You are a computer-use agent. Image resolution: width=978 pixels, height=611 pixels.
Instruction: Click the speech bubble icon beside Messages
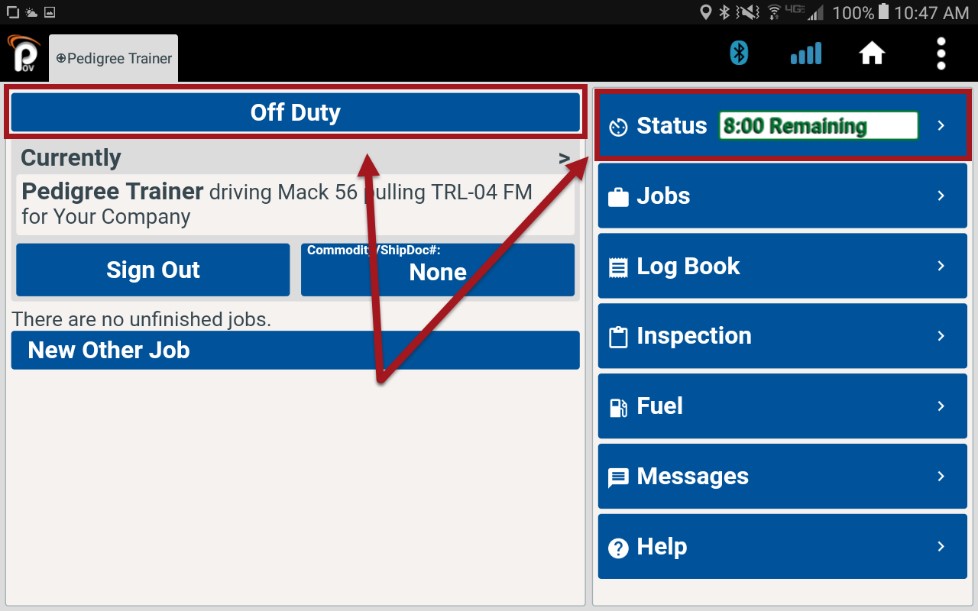(x=621, y=476)
